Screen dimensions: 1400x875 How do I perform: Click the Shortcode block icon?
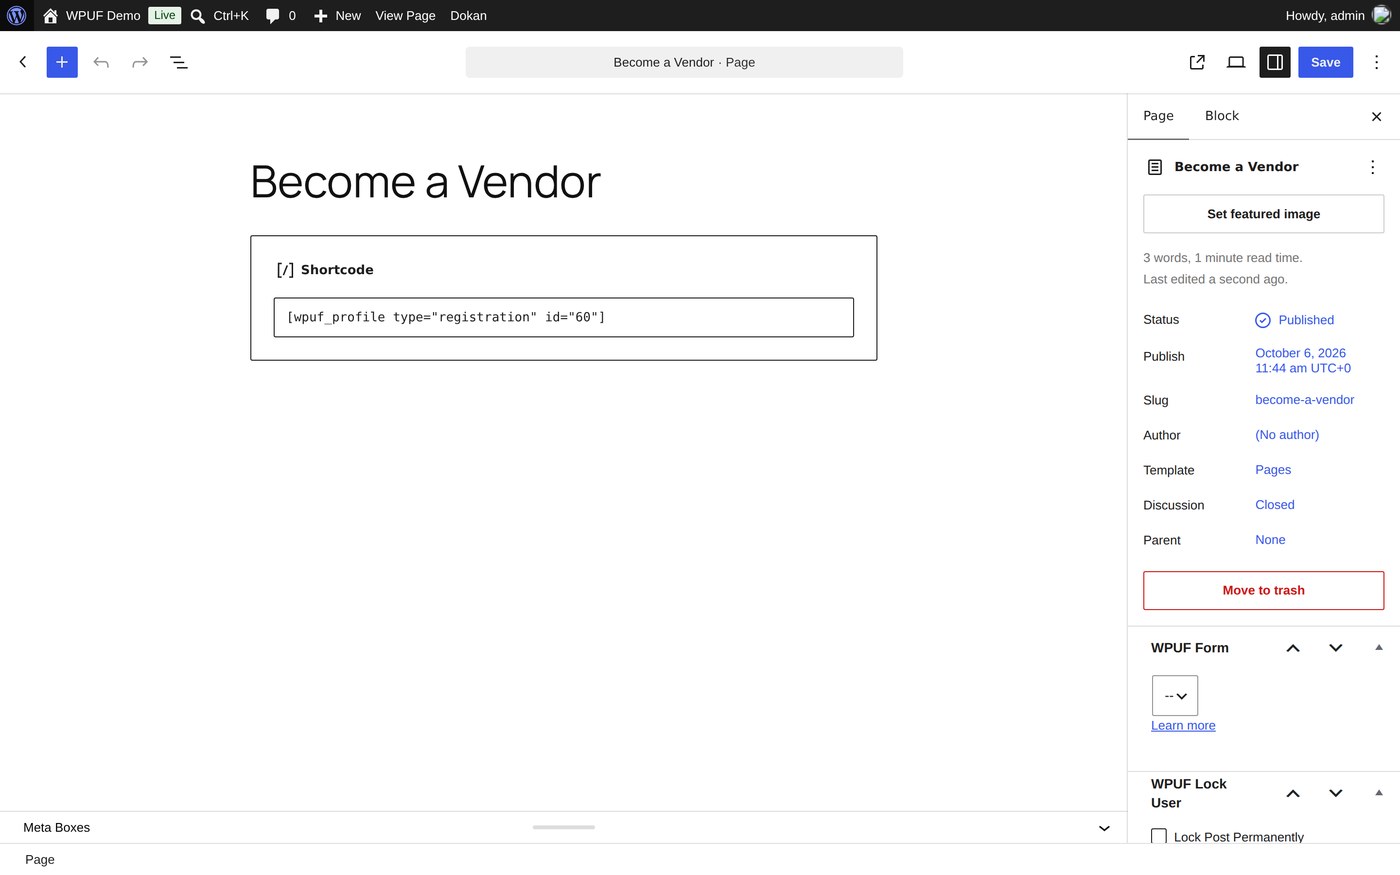click(x=285, y=270)
